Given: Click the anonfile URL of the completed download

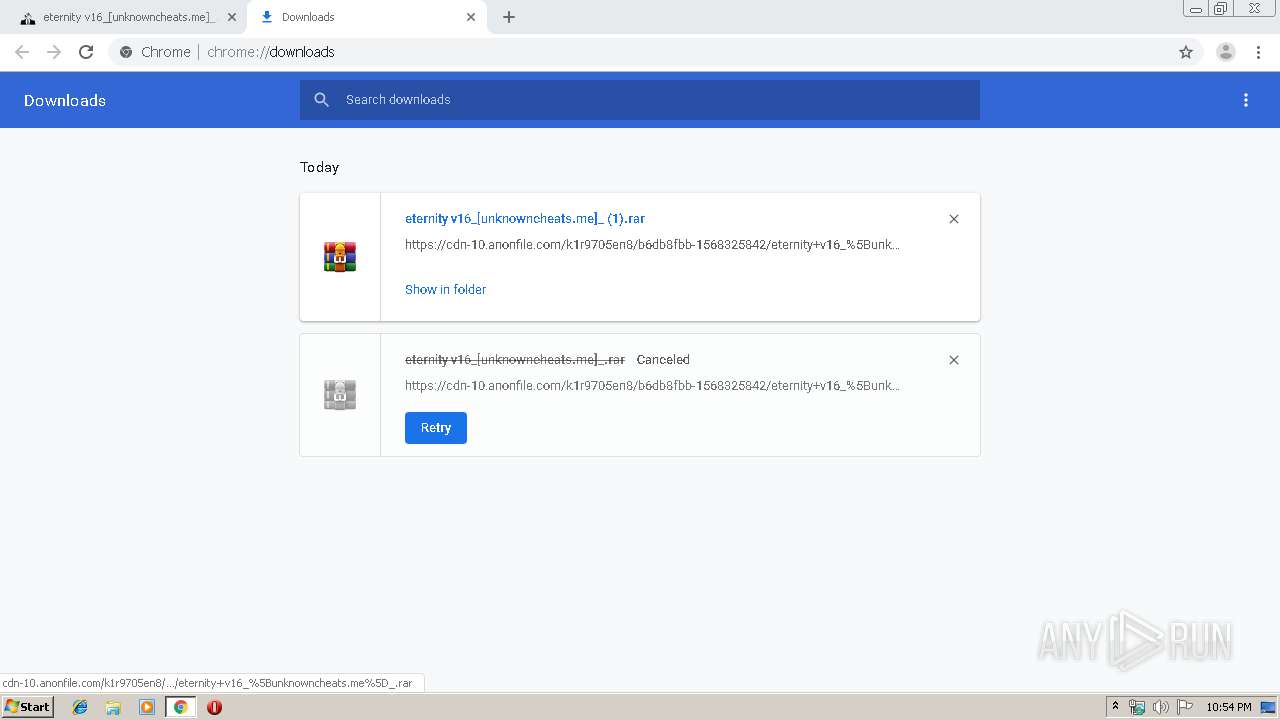Looking at the screenshot, I should (652, 244).
